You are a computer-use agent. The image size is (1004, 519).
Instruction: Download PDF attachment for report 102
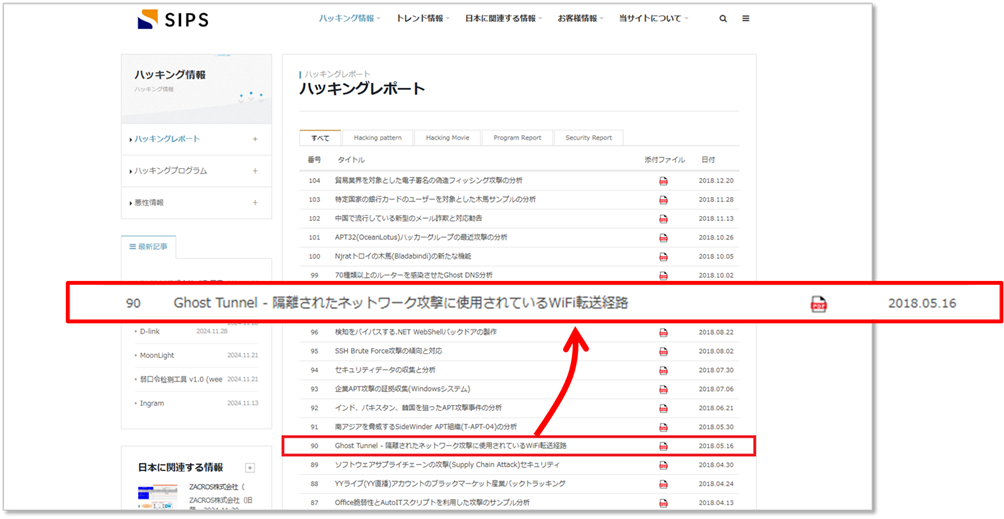click(x=663, y=218)
